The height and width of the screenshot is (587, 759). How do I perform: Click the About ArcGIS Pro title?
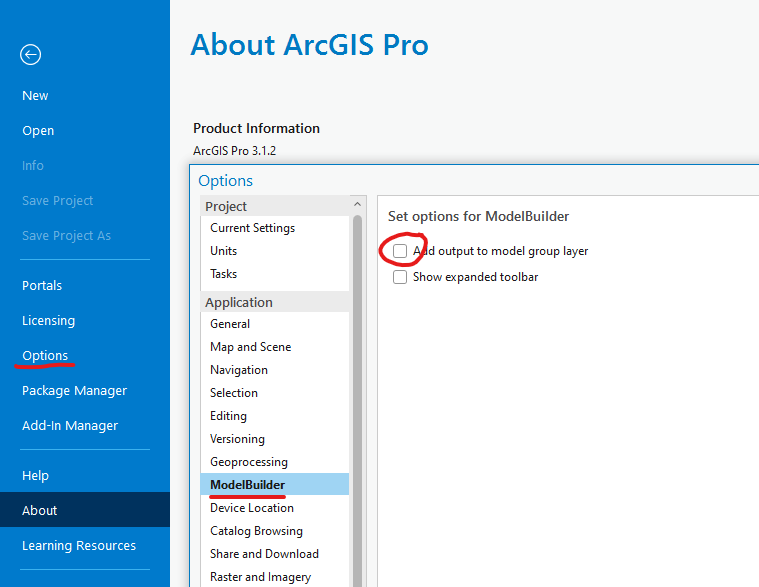pyautogui.click(x=309, y=45)
